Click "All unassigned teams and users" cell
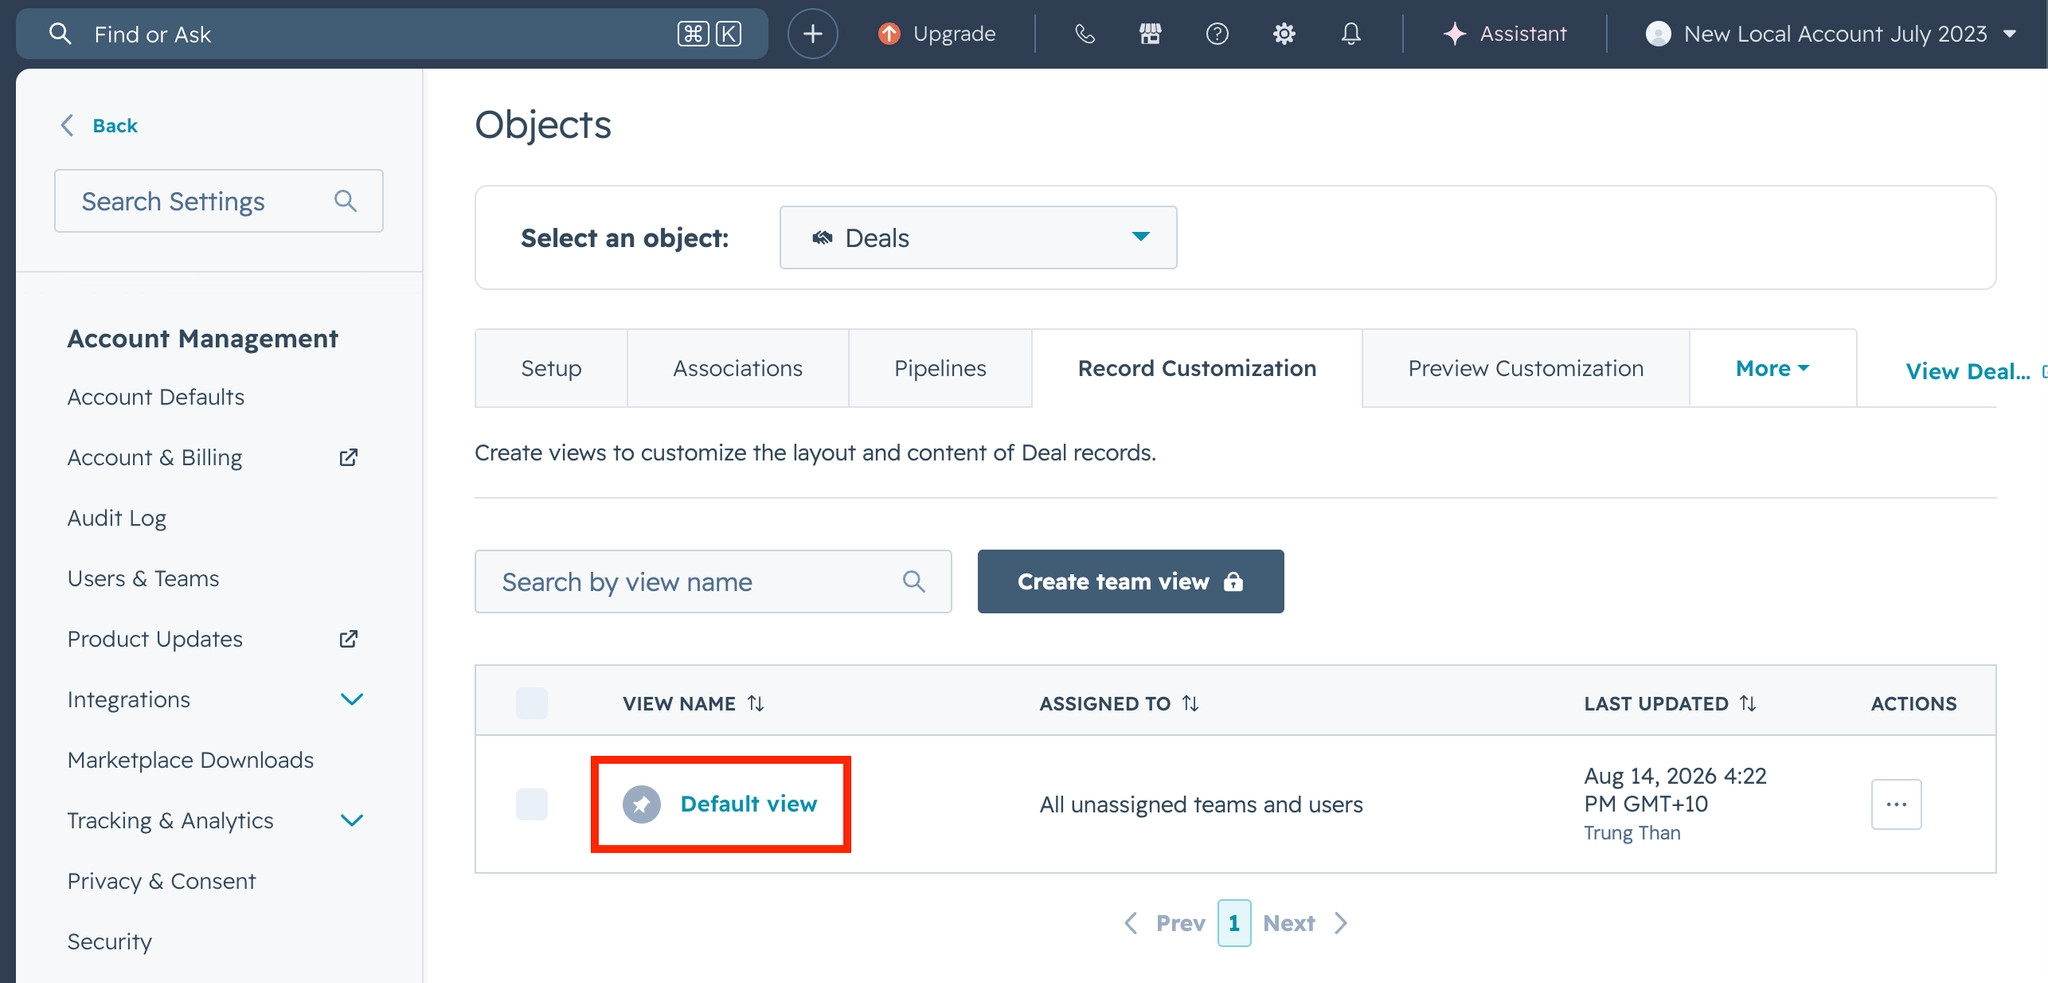This screenshot has width=2048, height=983. coord(1201,805)
